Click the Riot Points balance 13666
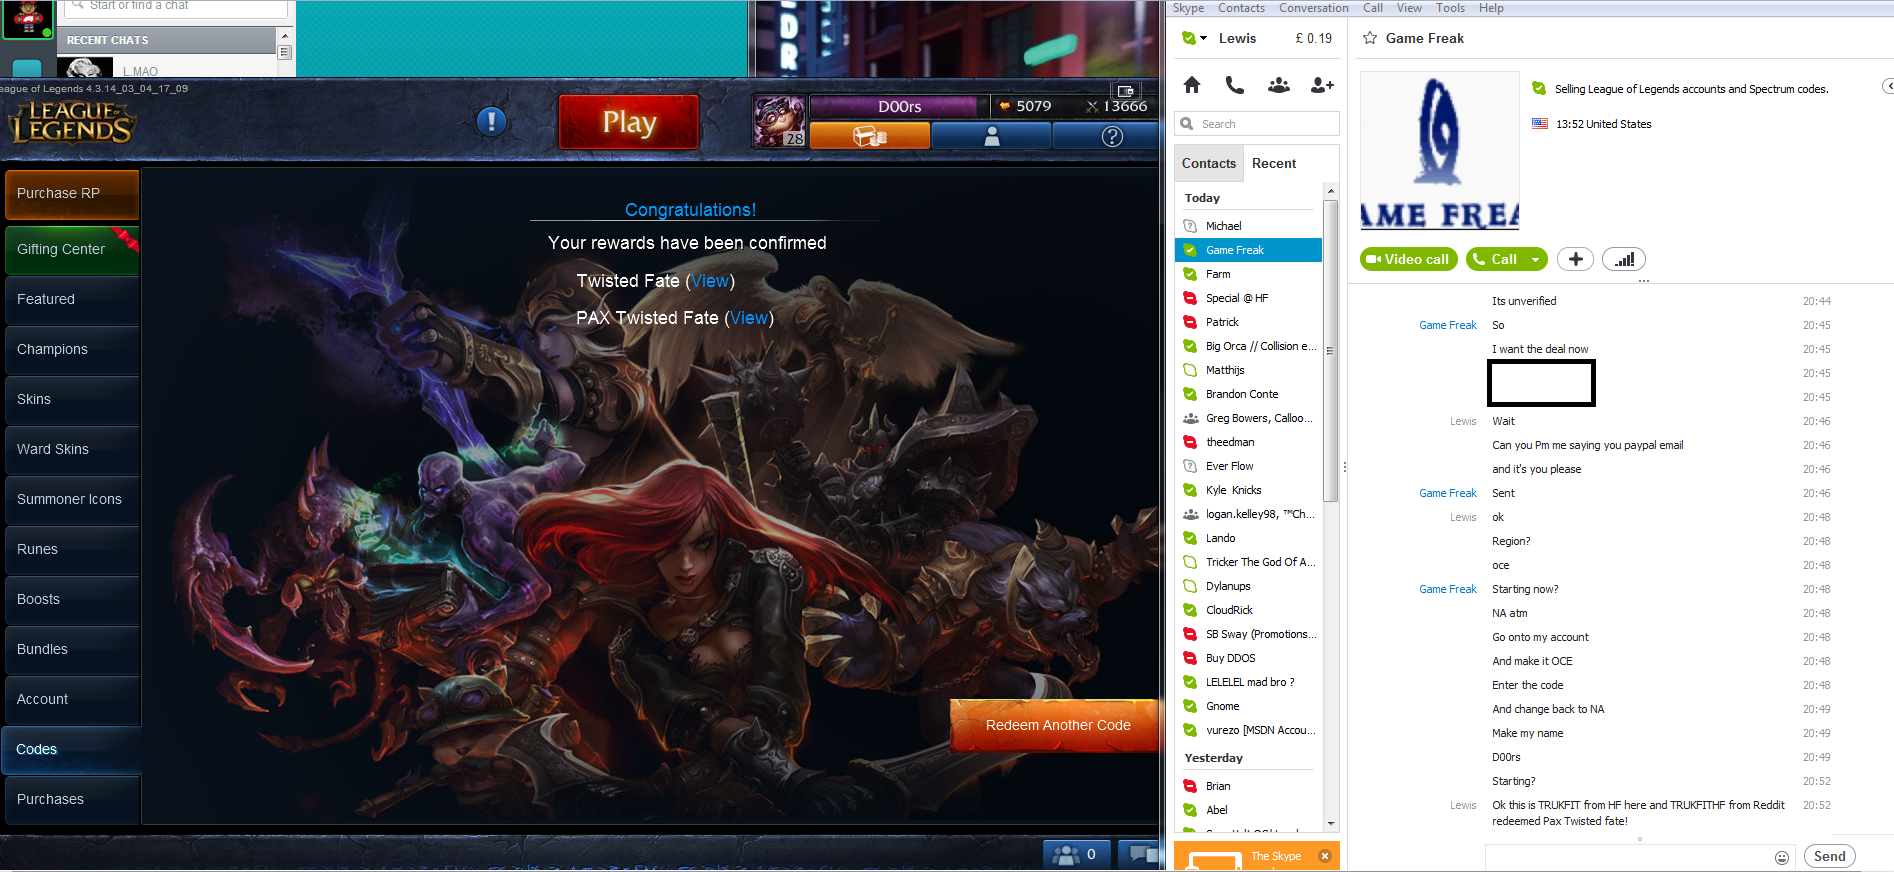1894x872 pixels. 1117,106
